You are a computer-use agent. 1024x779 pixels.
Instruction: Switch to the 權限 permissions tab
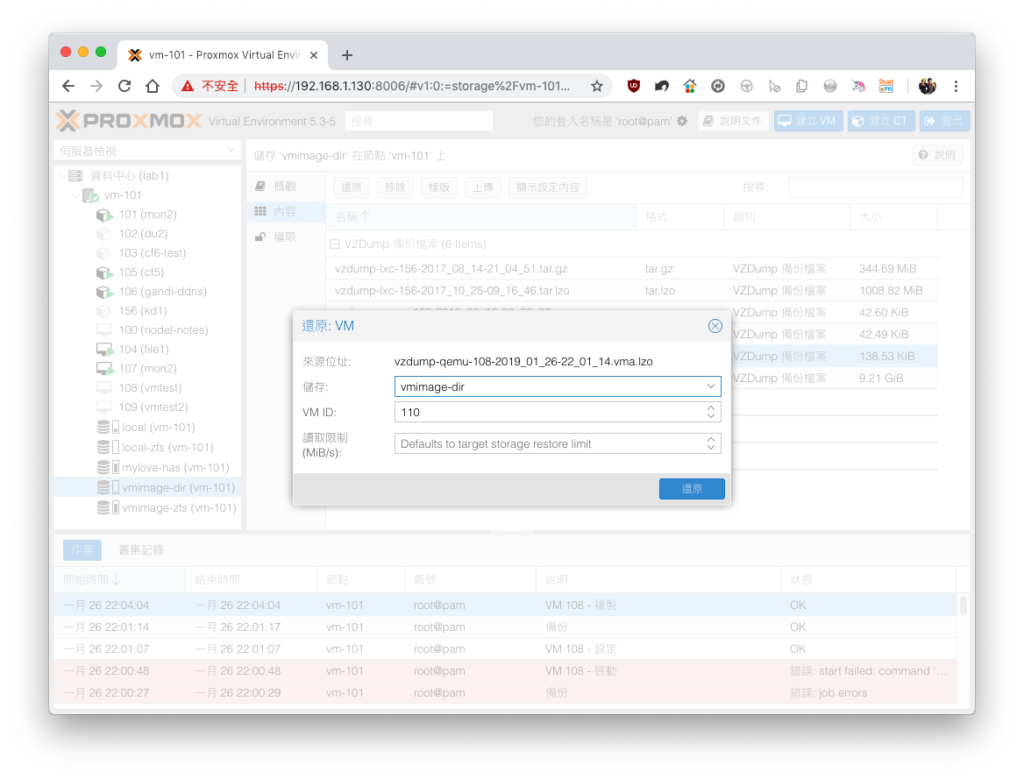[286, 237]
